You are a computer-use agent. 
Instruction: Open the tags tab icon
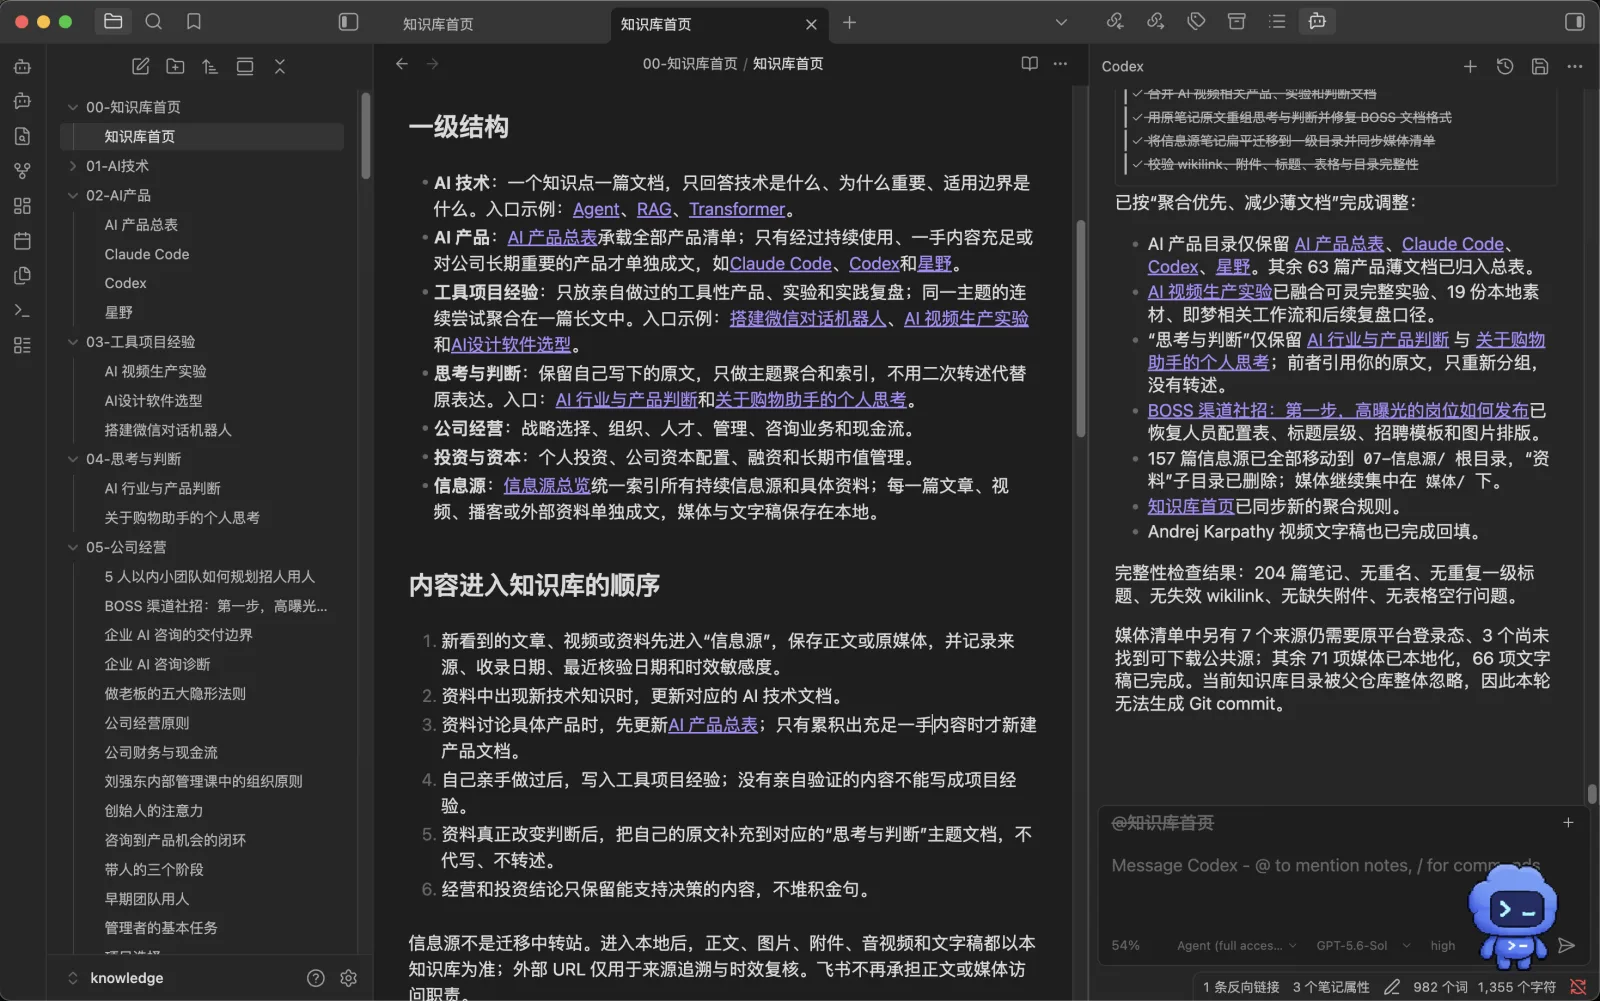[1196, 21]
